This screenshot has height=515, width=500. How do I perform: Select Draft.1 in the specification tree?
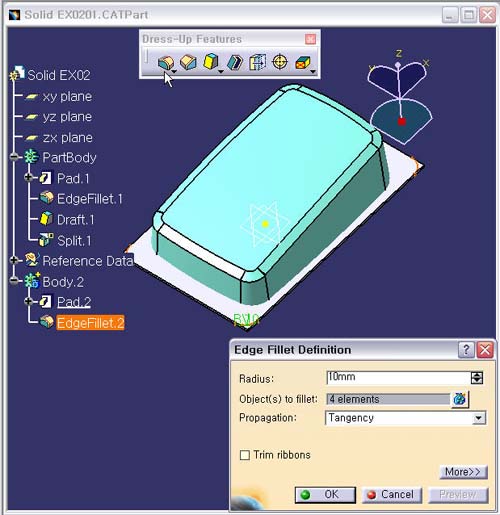[76, 220]
